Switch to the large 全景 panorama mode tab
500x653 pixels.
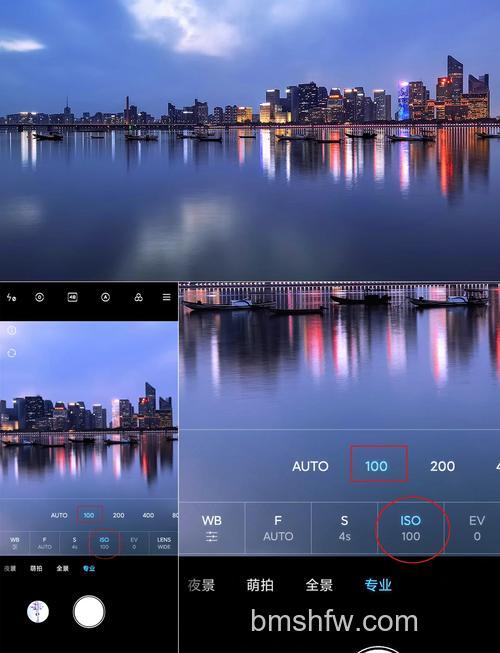coord(319,585)
